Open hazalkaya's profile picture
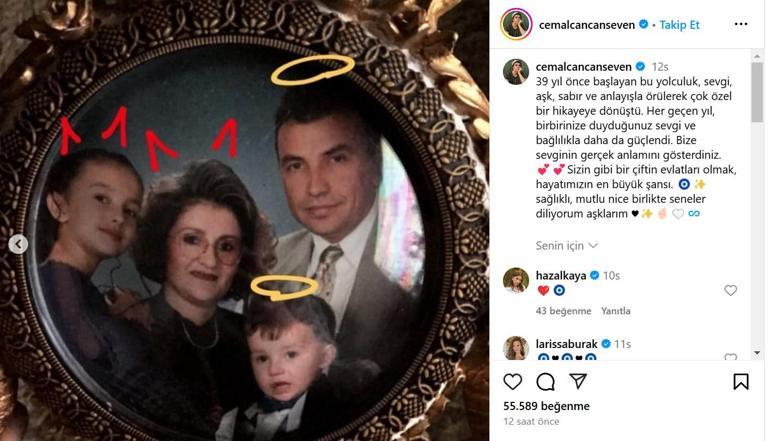 tap(516, 281)
